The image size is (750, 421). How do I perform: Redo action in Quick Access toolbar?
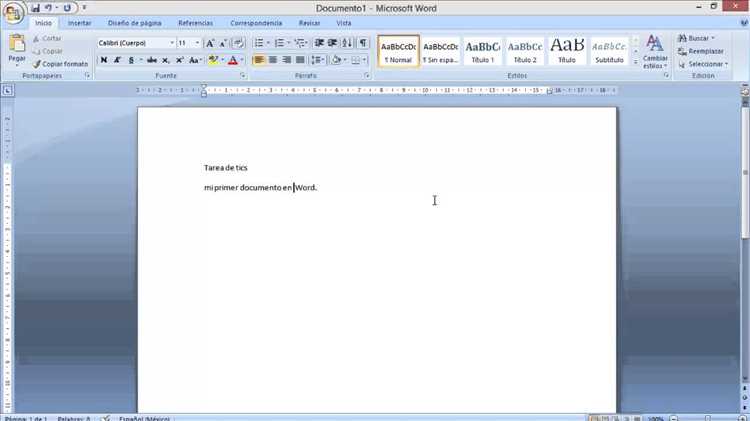[67, 8]
